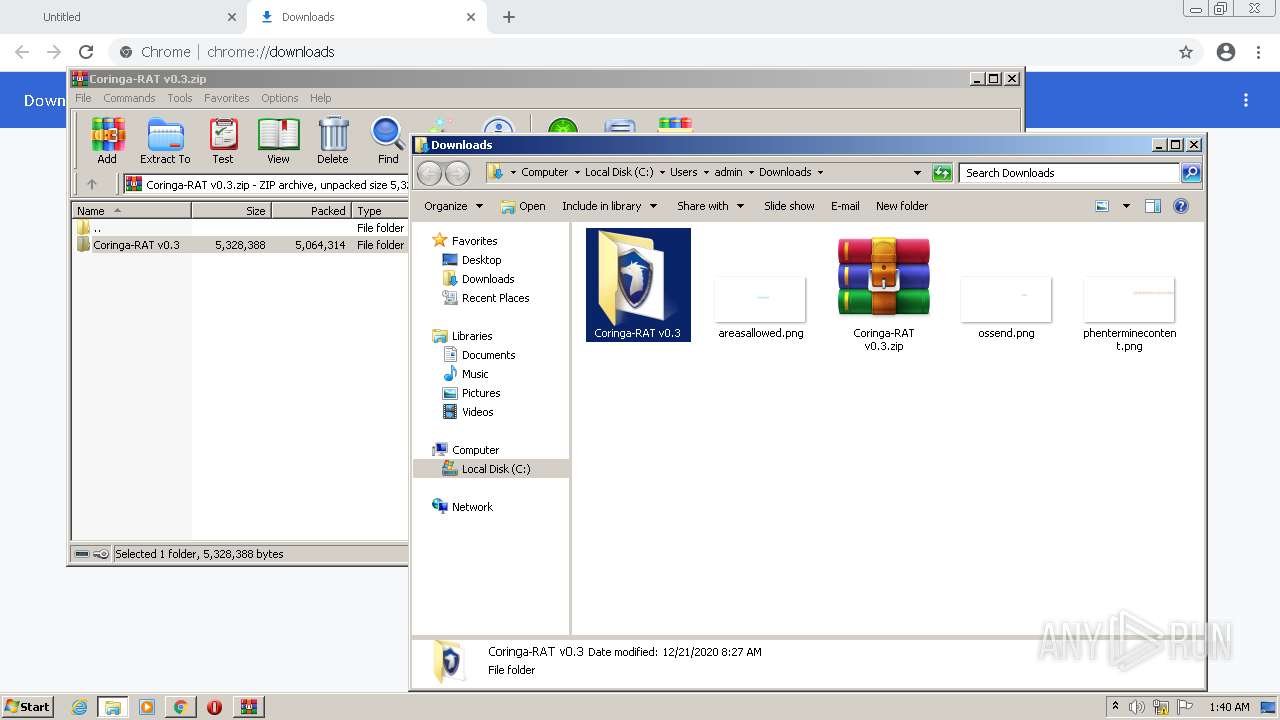This screenshot has height=720, width=1280.
Task: Bookmark this page with the star icon
Action: click(1186, 52)
